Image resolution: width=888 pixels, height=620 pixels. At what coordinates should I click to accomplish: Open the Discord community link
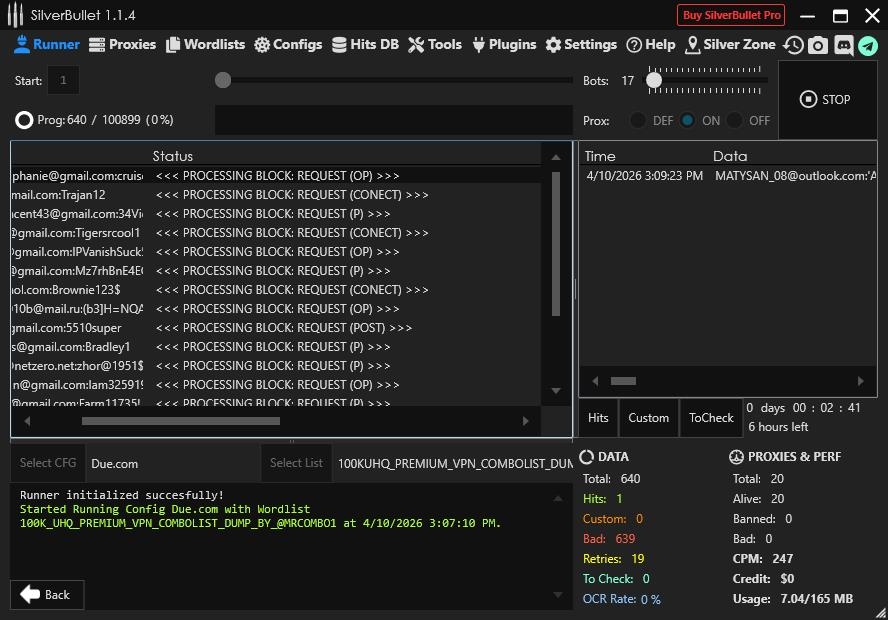coord(843,44)
